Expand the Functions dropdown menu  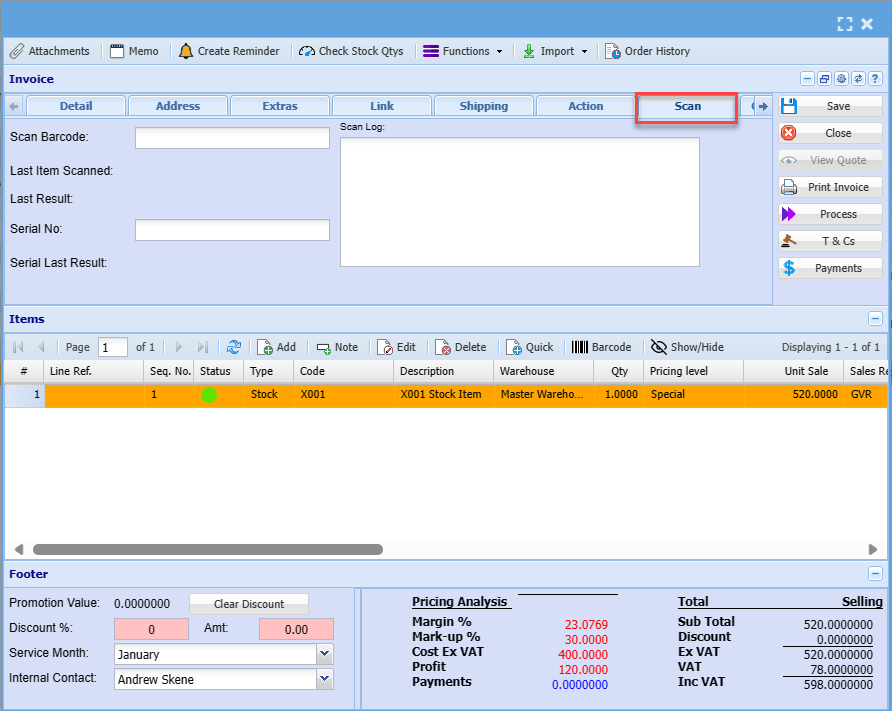point(461,51)
